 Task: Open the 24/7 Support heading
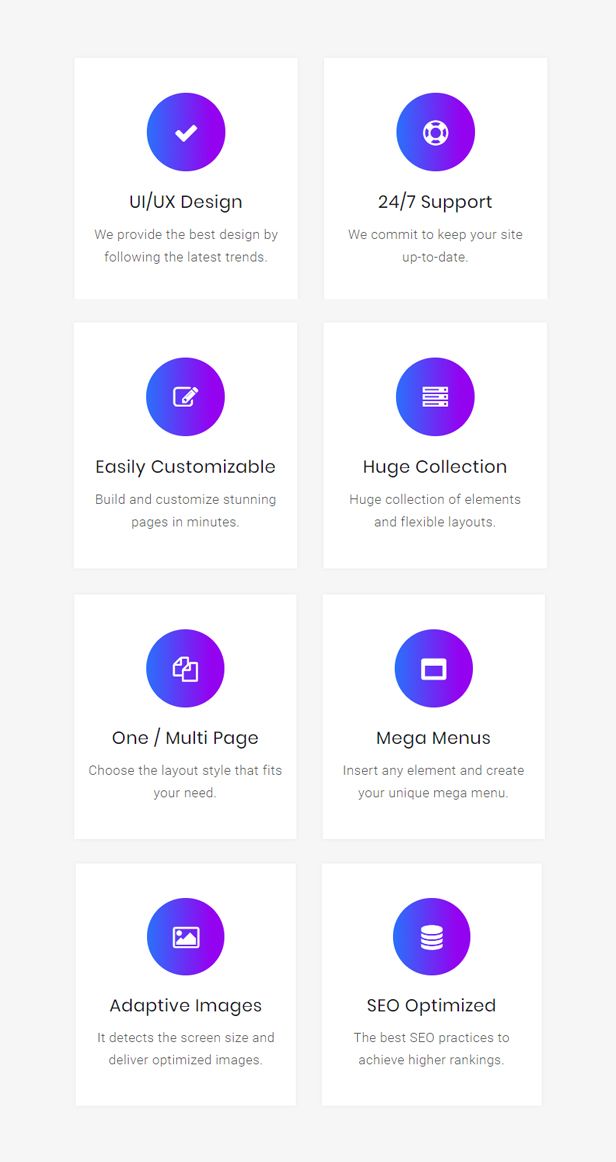[x=435, y=202]
